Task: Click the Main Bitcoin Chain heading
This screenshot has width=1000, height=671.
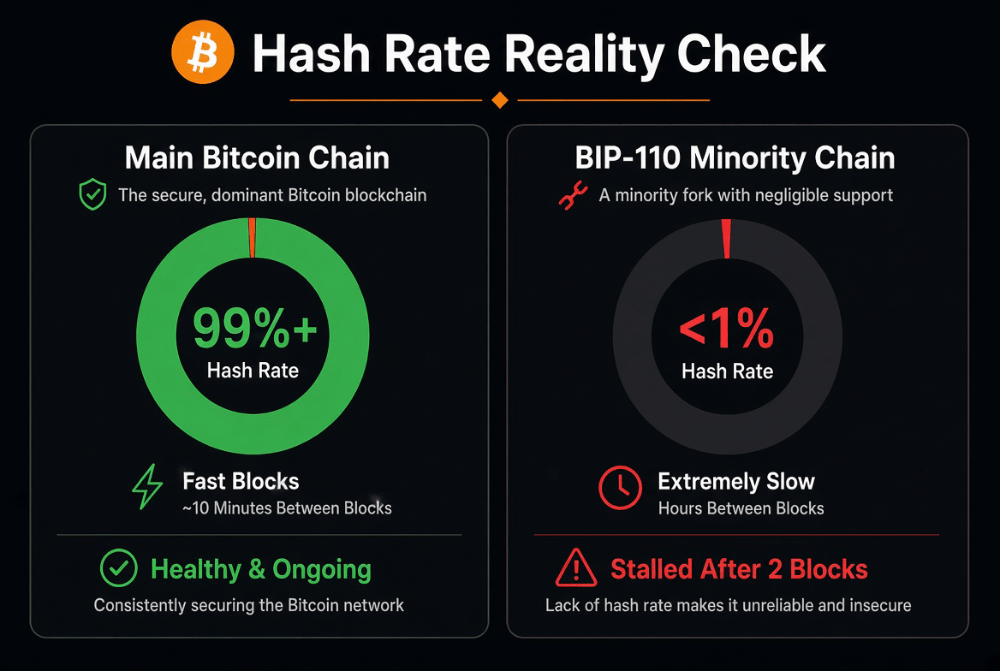Action: coord(257,158)
